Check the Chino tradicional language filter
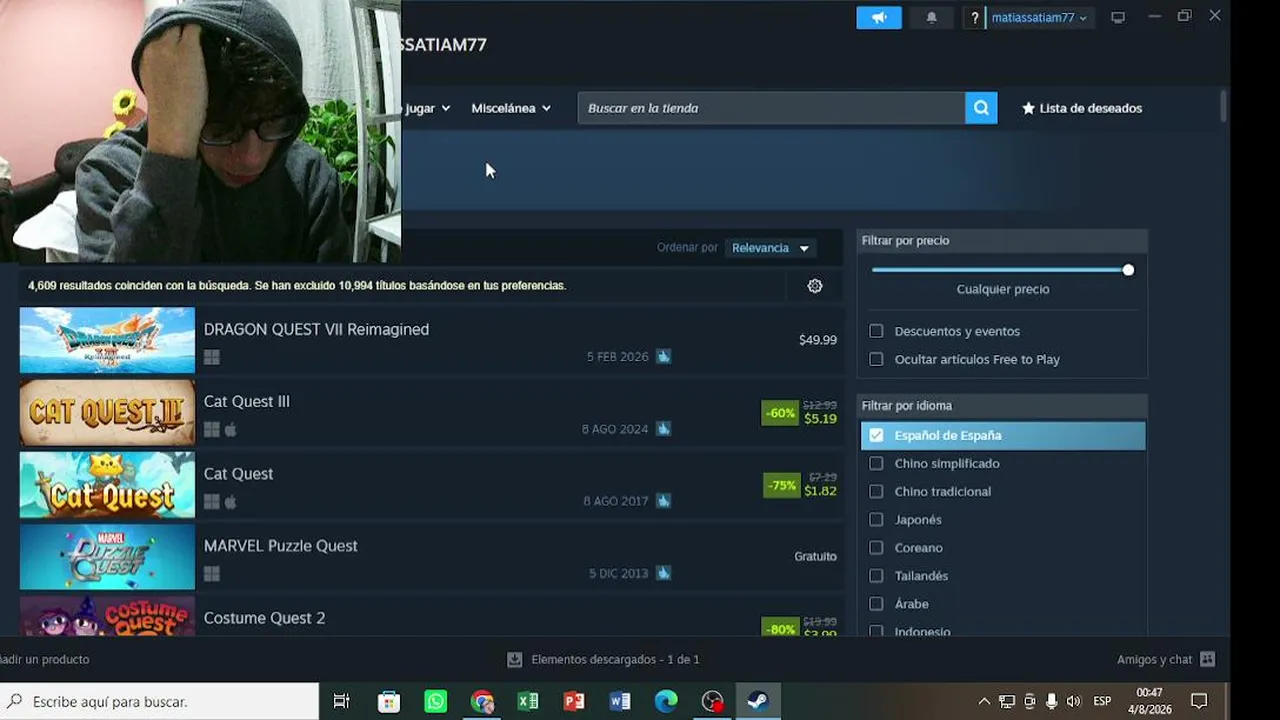Viewport: 1280px width, 720px height. (x=876, y=491)
